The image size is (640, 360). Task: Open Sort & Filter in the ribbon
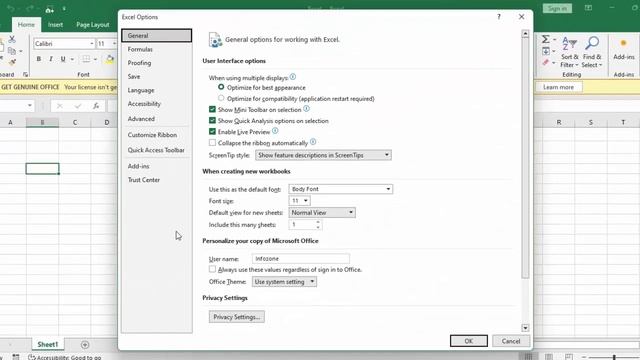pos(569,52)
